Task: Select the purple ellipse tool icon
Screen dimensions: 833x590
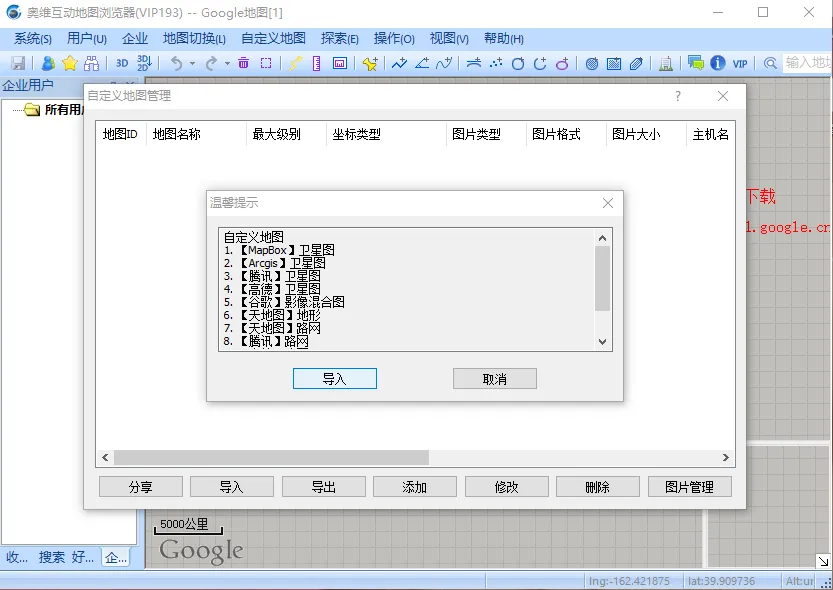Action: (x=562, y=63)
